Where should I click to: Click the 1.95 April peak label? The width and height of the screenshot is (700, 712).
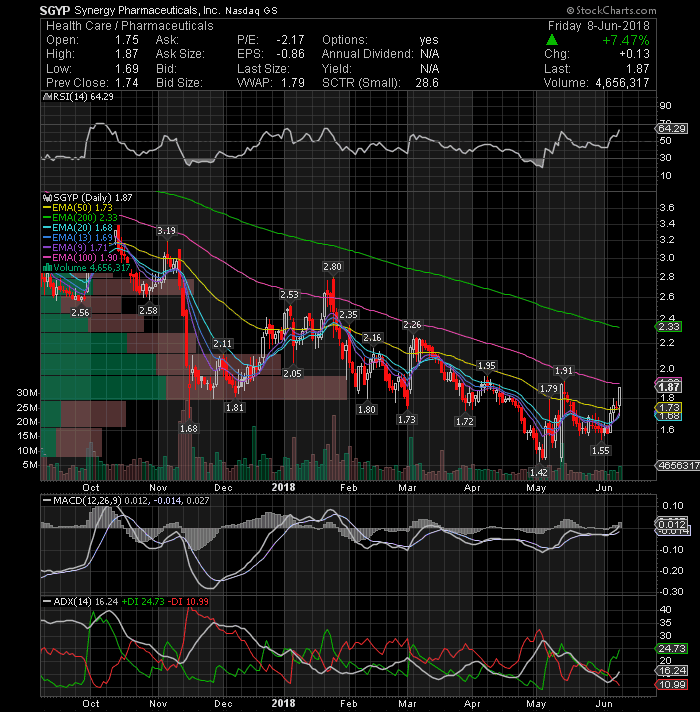click(x=487, y=366)
